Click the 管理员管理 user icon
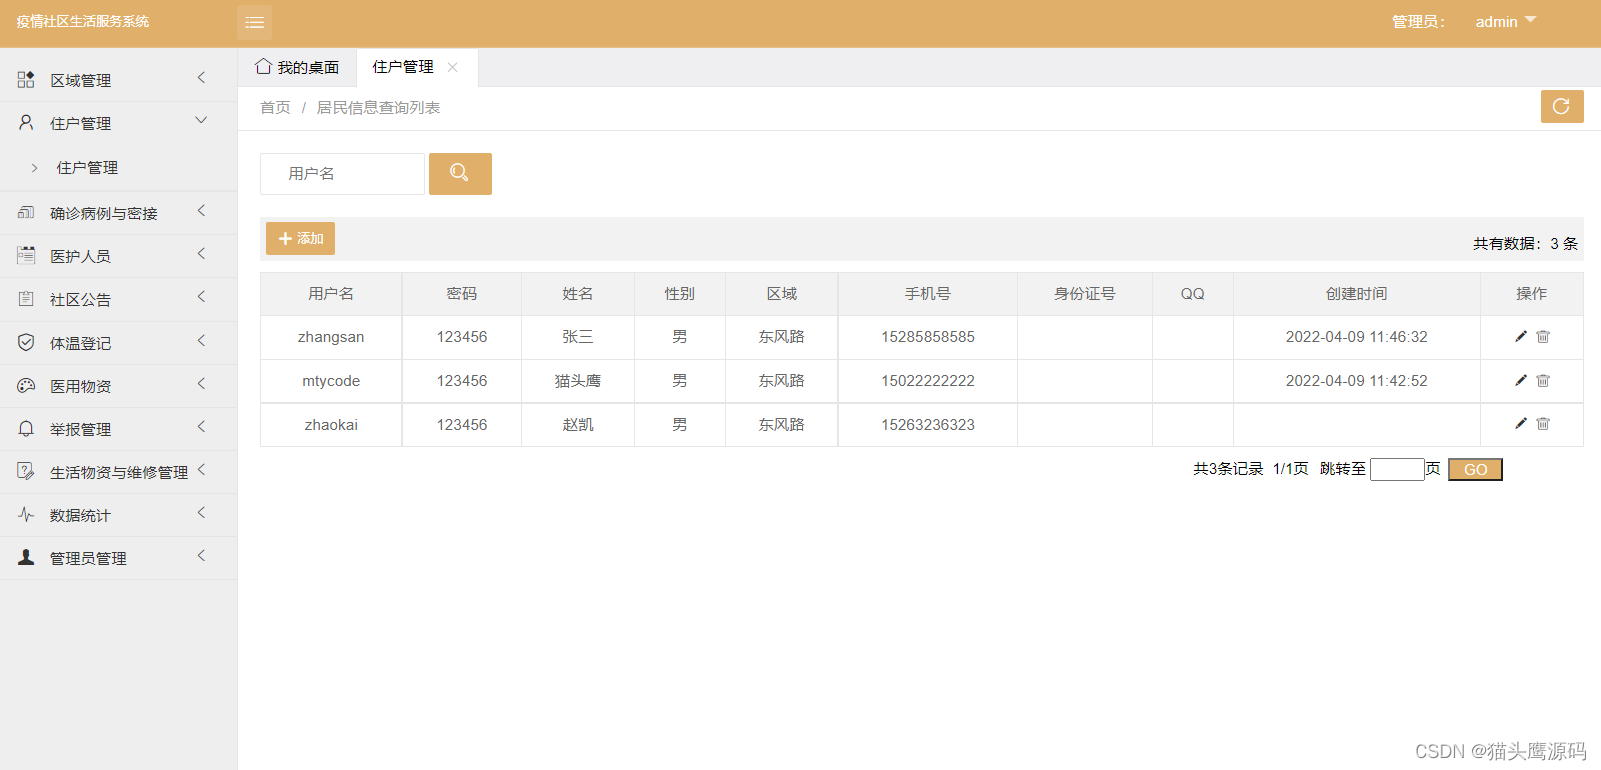 pyautogui.click(x=26, y=557)
